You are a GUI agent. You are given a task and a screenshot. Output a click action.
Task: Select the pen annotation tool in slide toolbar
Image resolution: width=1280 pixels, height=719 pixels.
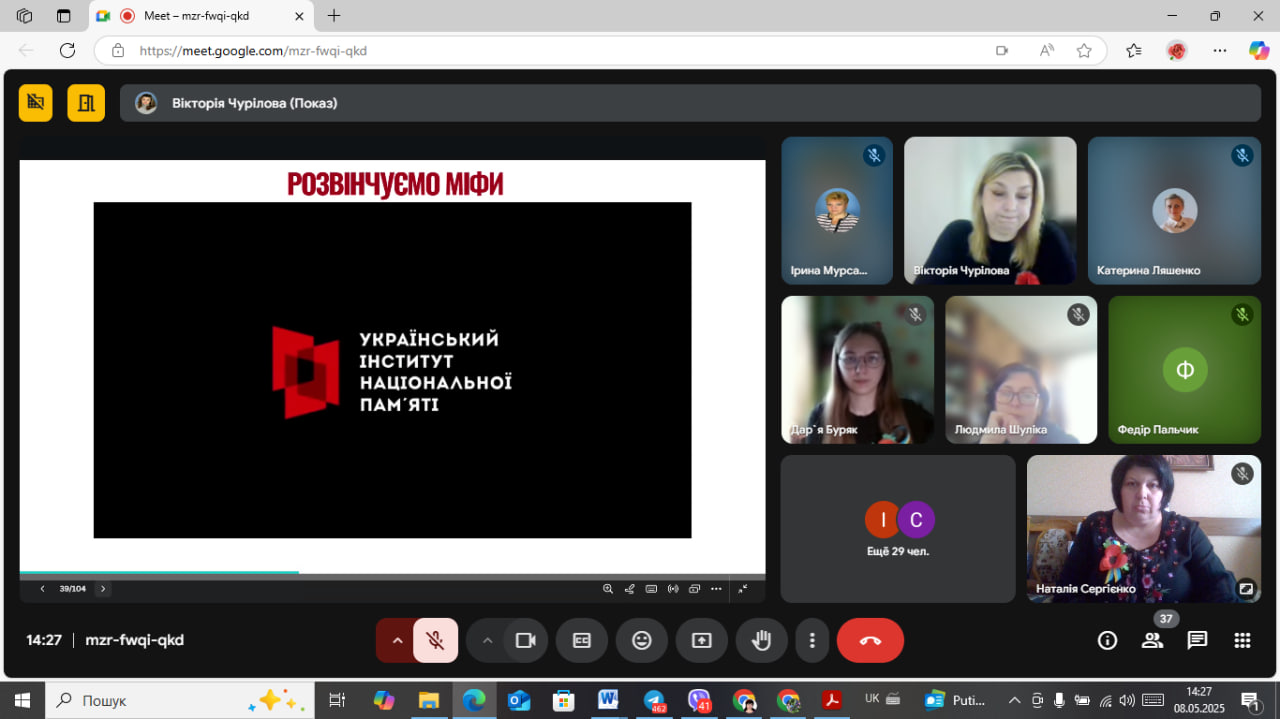click(x=630, y=589)
